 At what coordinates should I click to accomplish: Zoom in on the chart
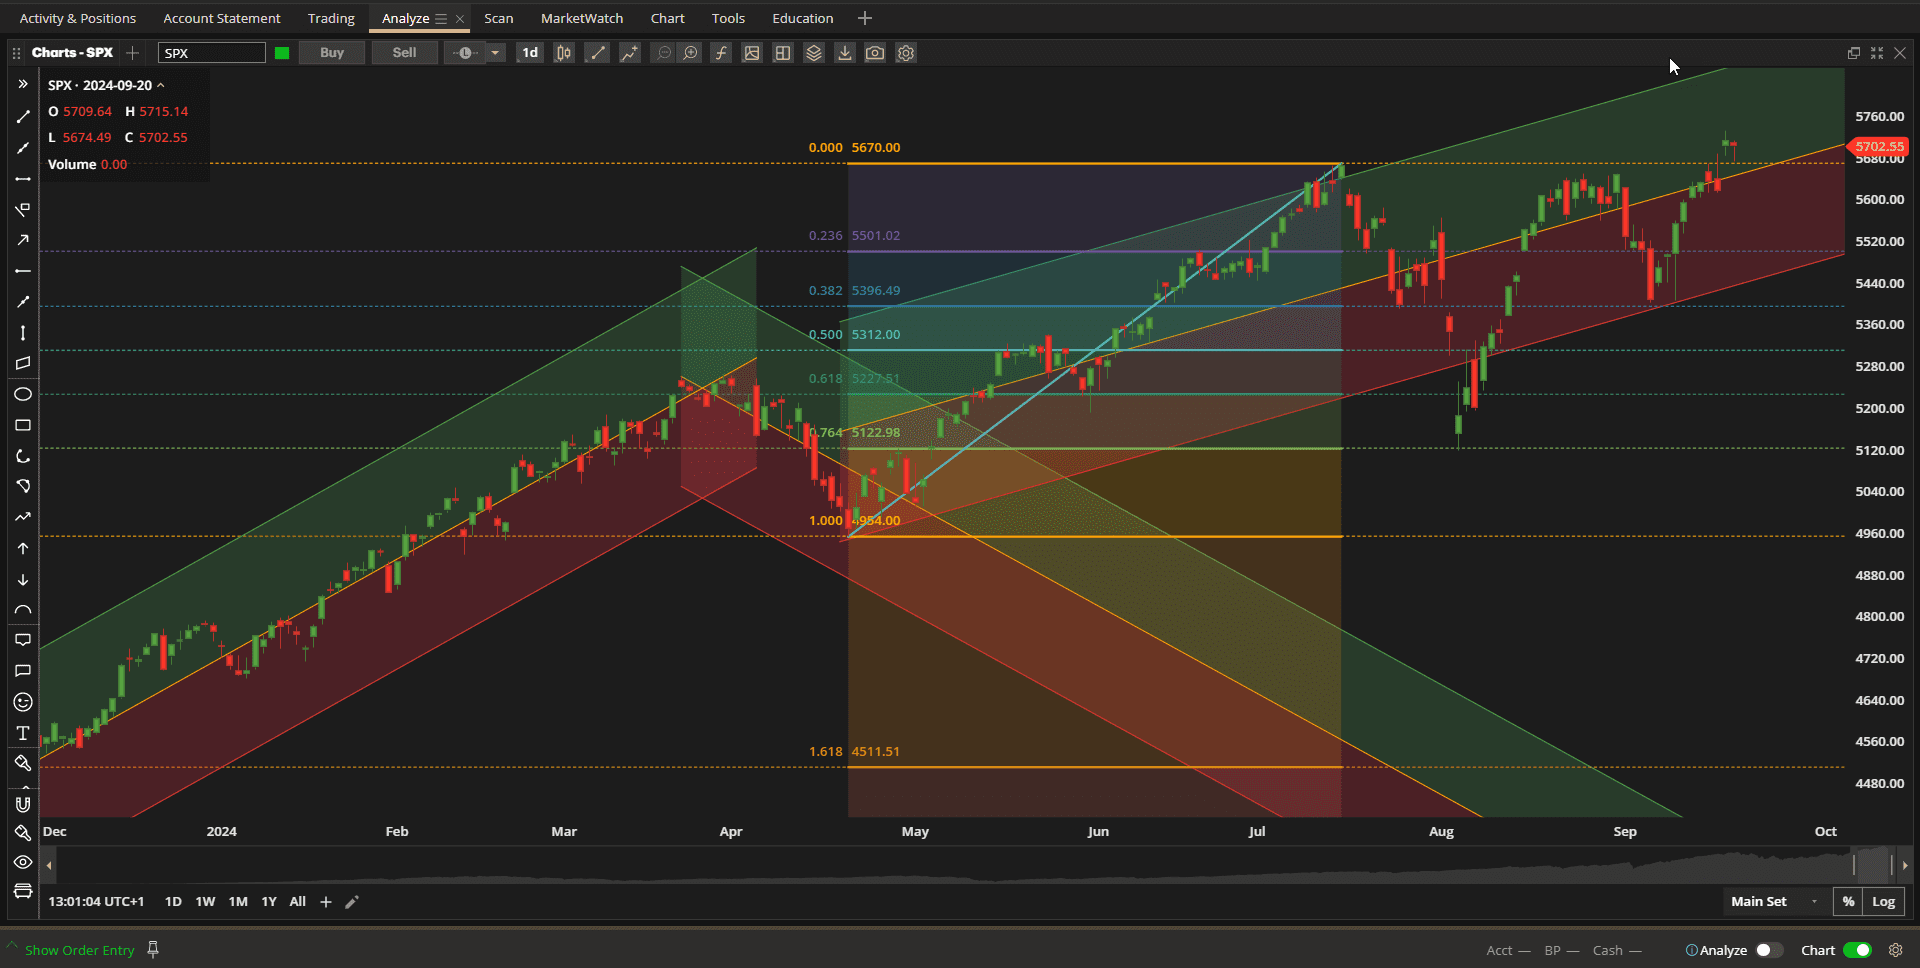coord(690,53)
